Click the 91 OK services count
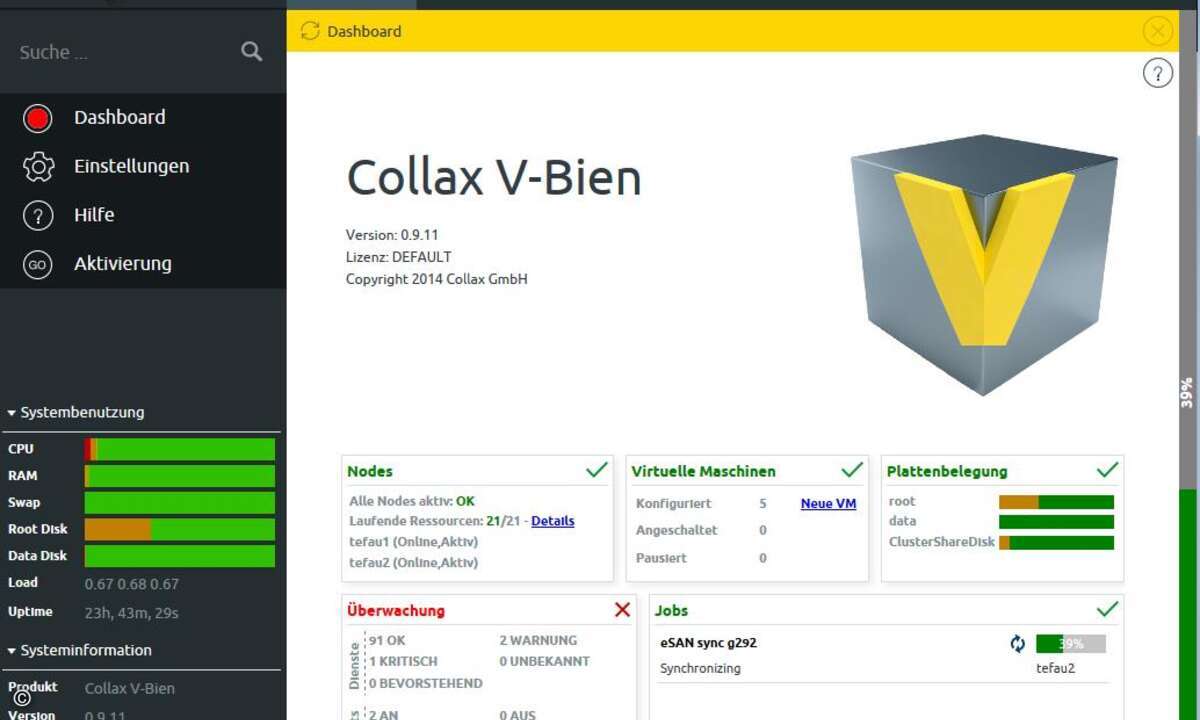 [388, 640]
